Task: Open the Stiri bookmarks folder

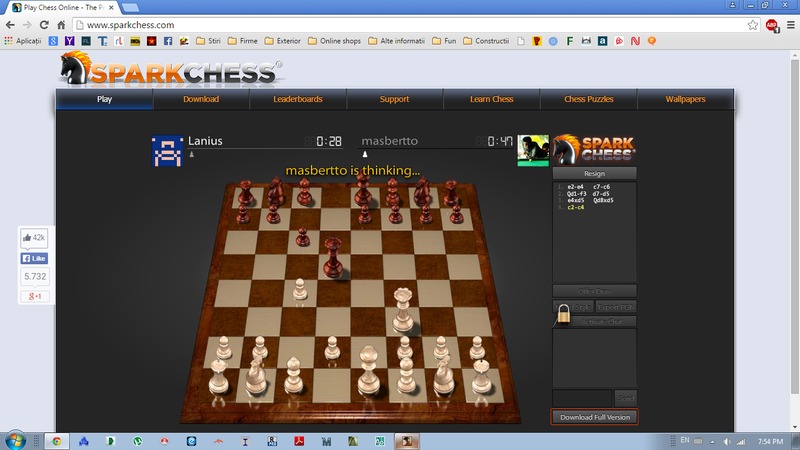Action: tap(208, 41)
